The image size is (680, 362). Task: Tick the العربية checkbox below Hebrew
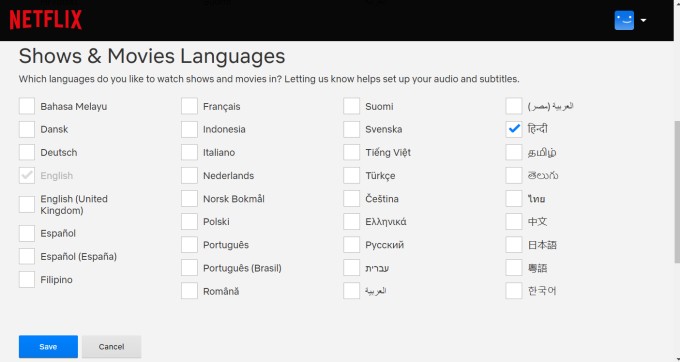pos(352,291)
